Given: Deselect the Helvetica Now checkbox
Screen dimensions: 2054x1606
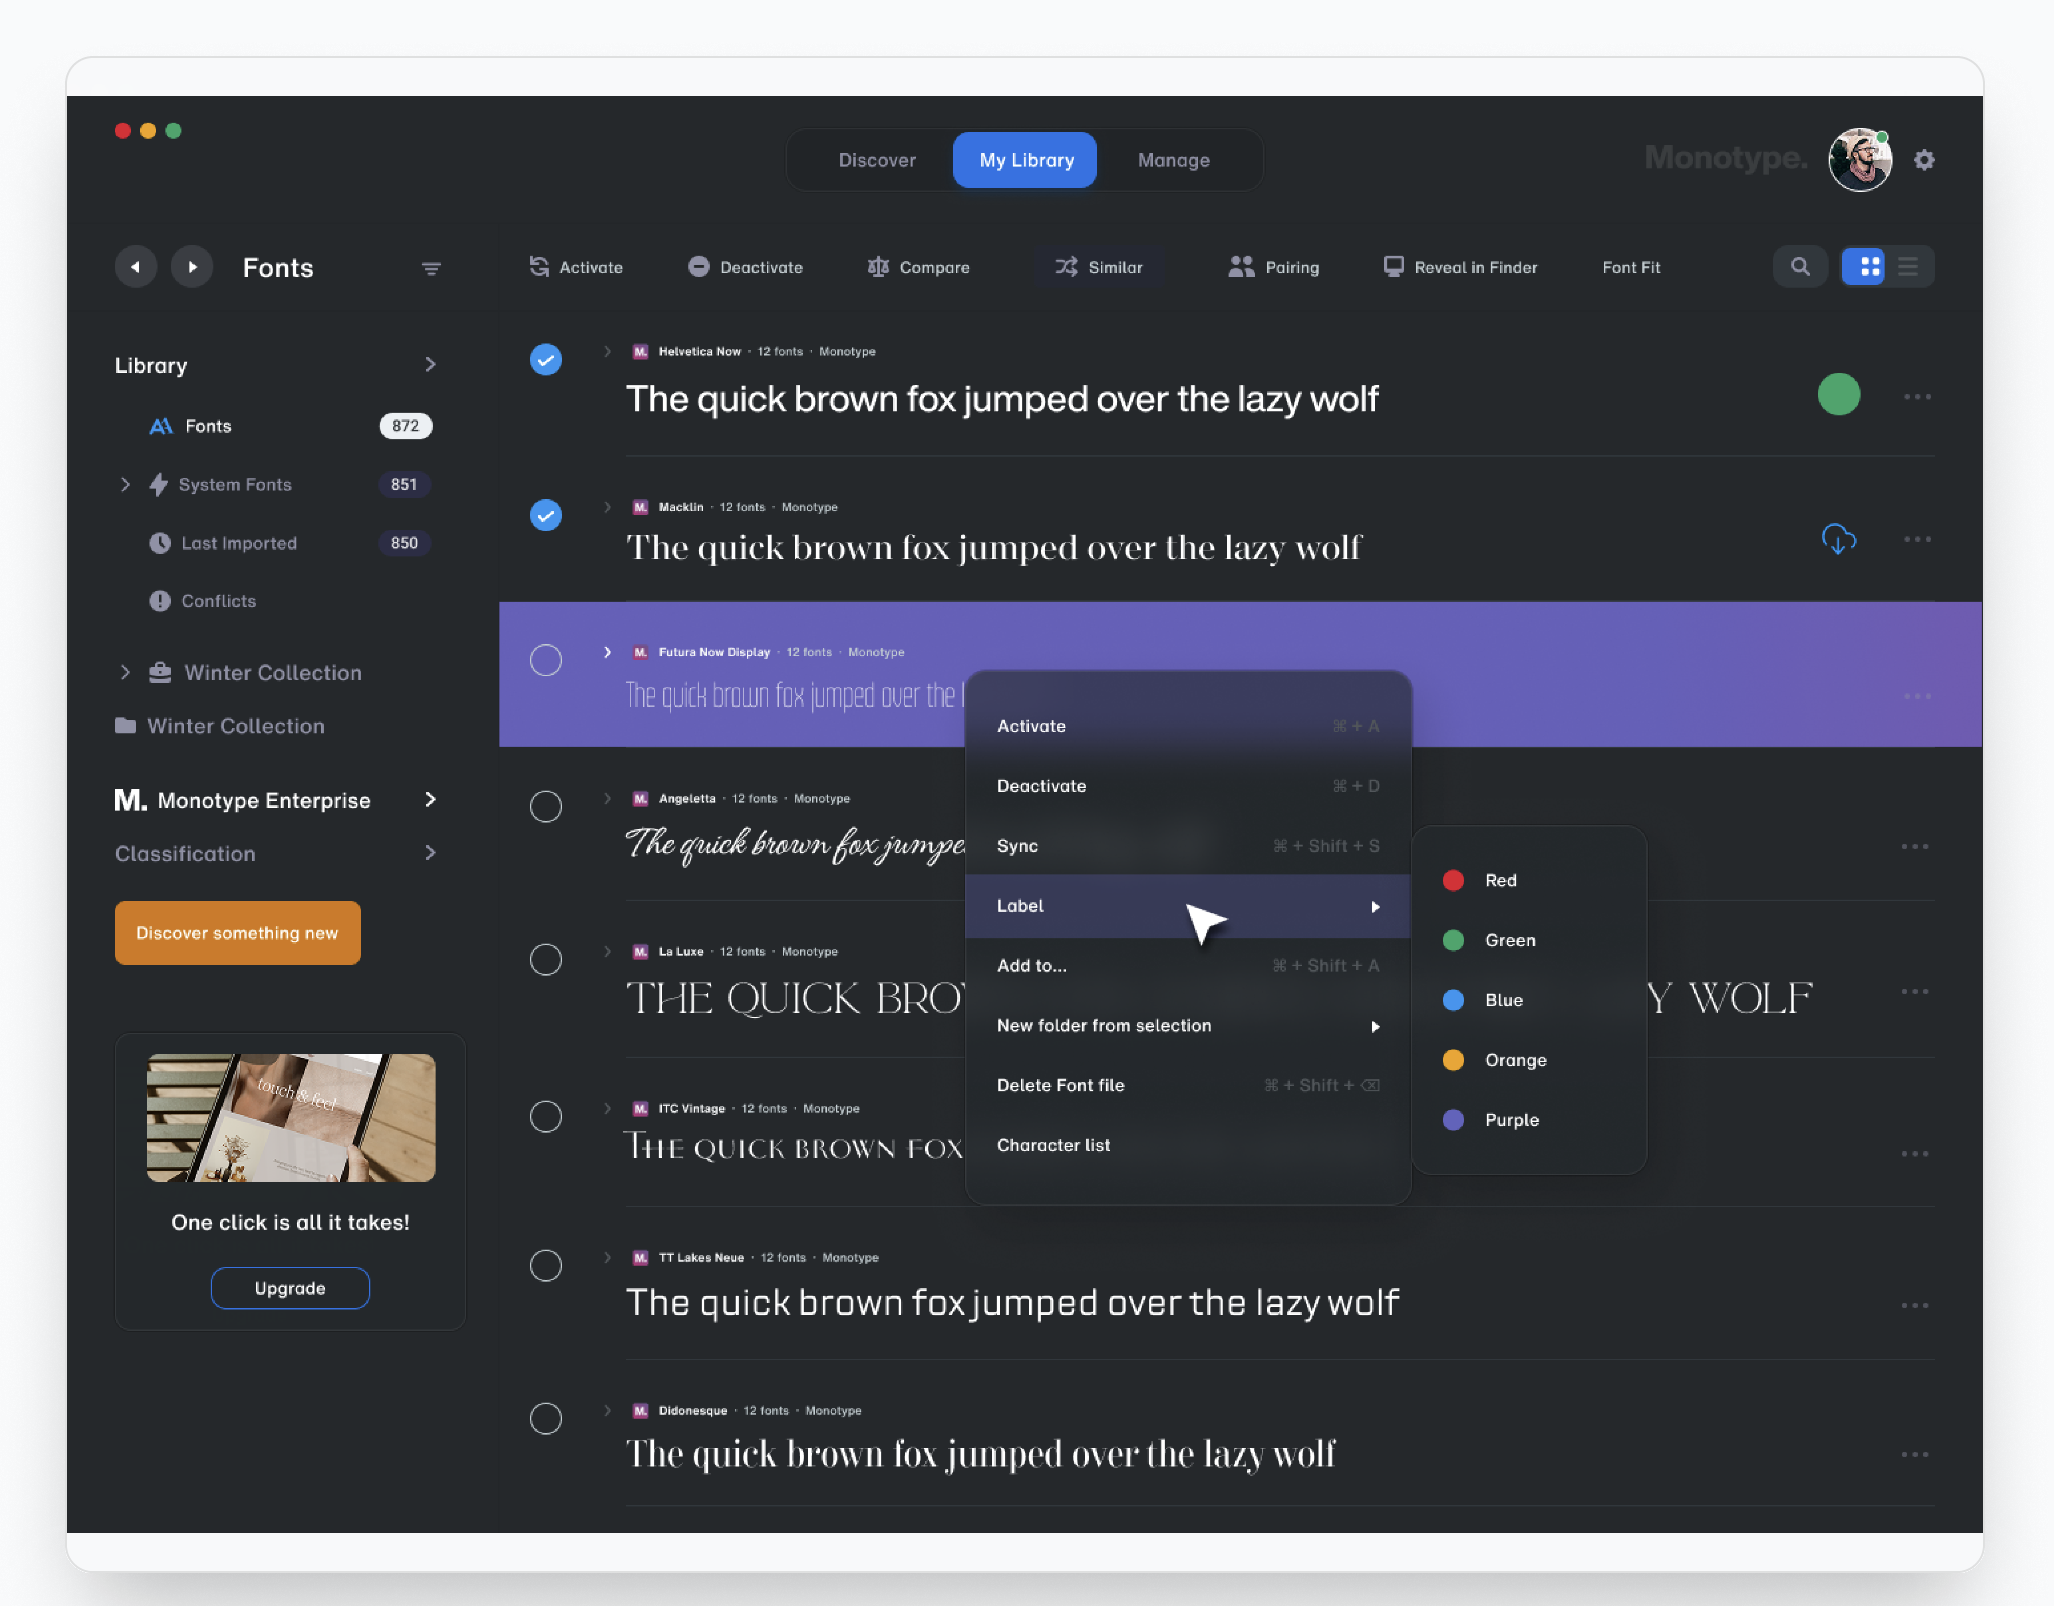Looking at the screenshot, I should (546, 360).
